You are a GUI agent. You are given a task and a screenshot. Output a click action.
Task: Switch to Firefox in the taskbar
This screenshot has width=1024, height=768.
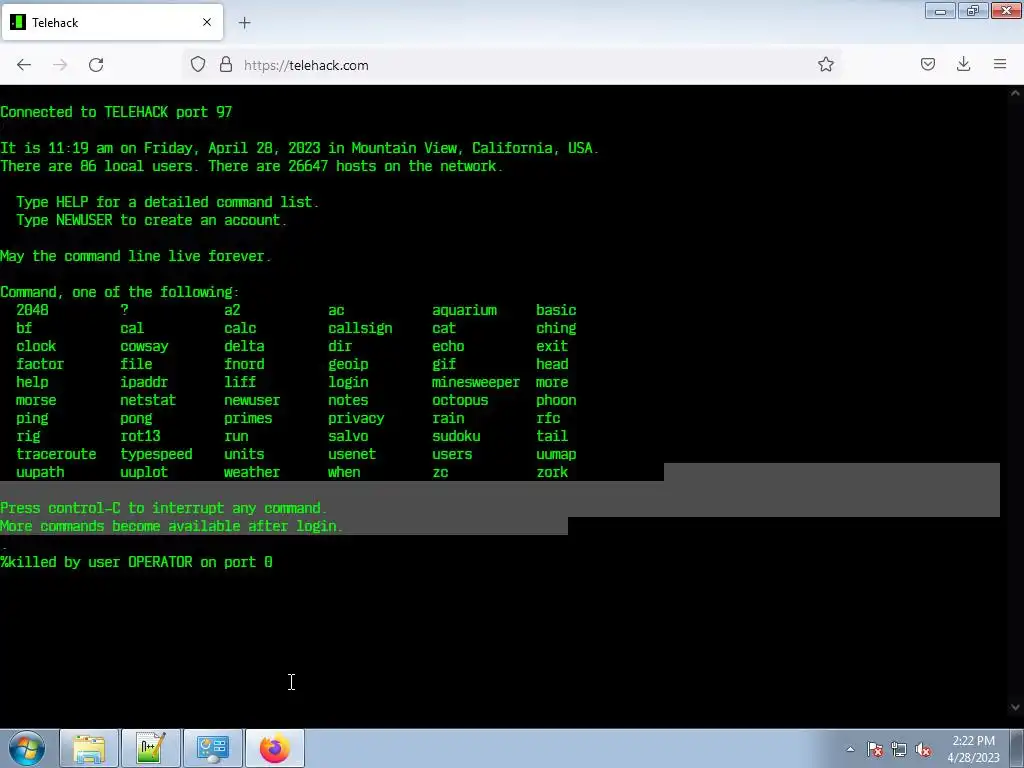[275, 748]
